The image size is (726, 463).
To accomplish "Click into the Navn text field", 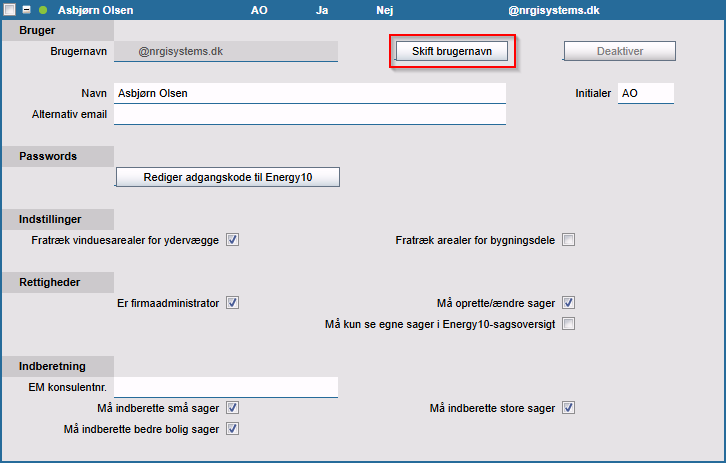I will pos(309,93).
